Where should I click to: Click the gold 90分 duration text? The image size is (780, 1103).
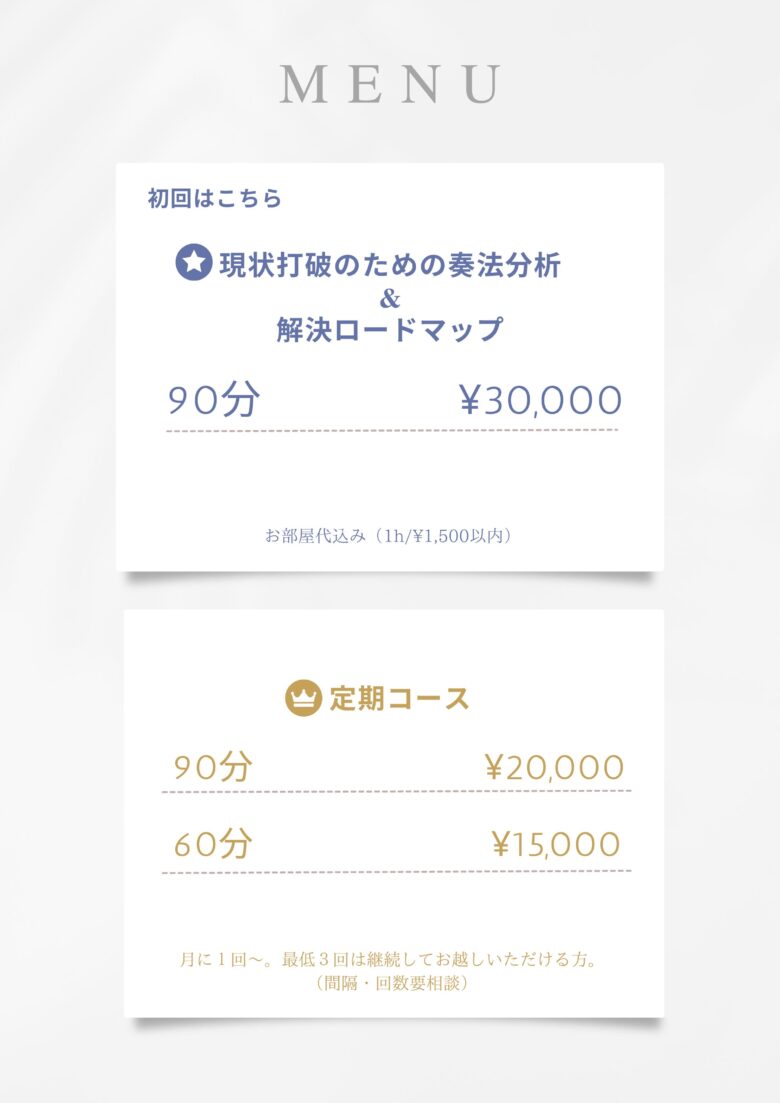click(213, 767)
